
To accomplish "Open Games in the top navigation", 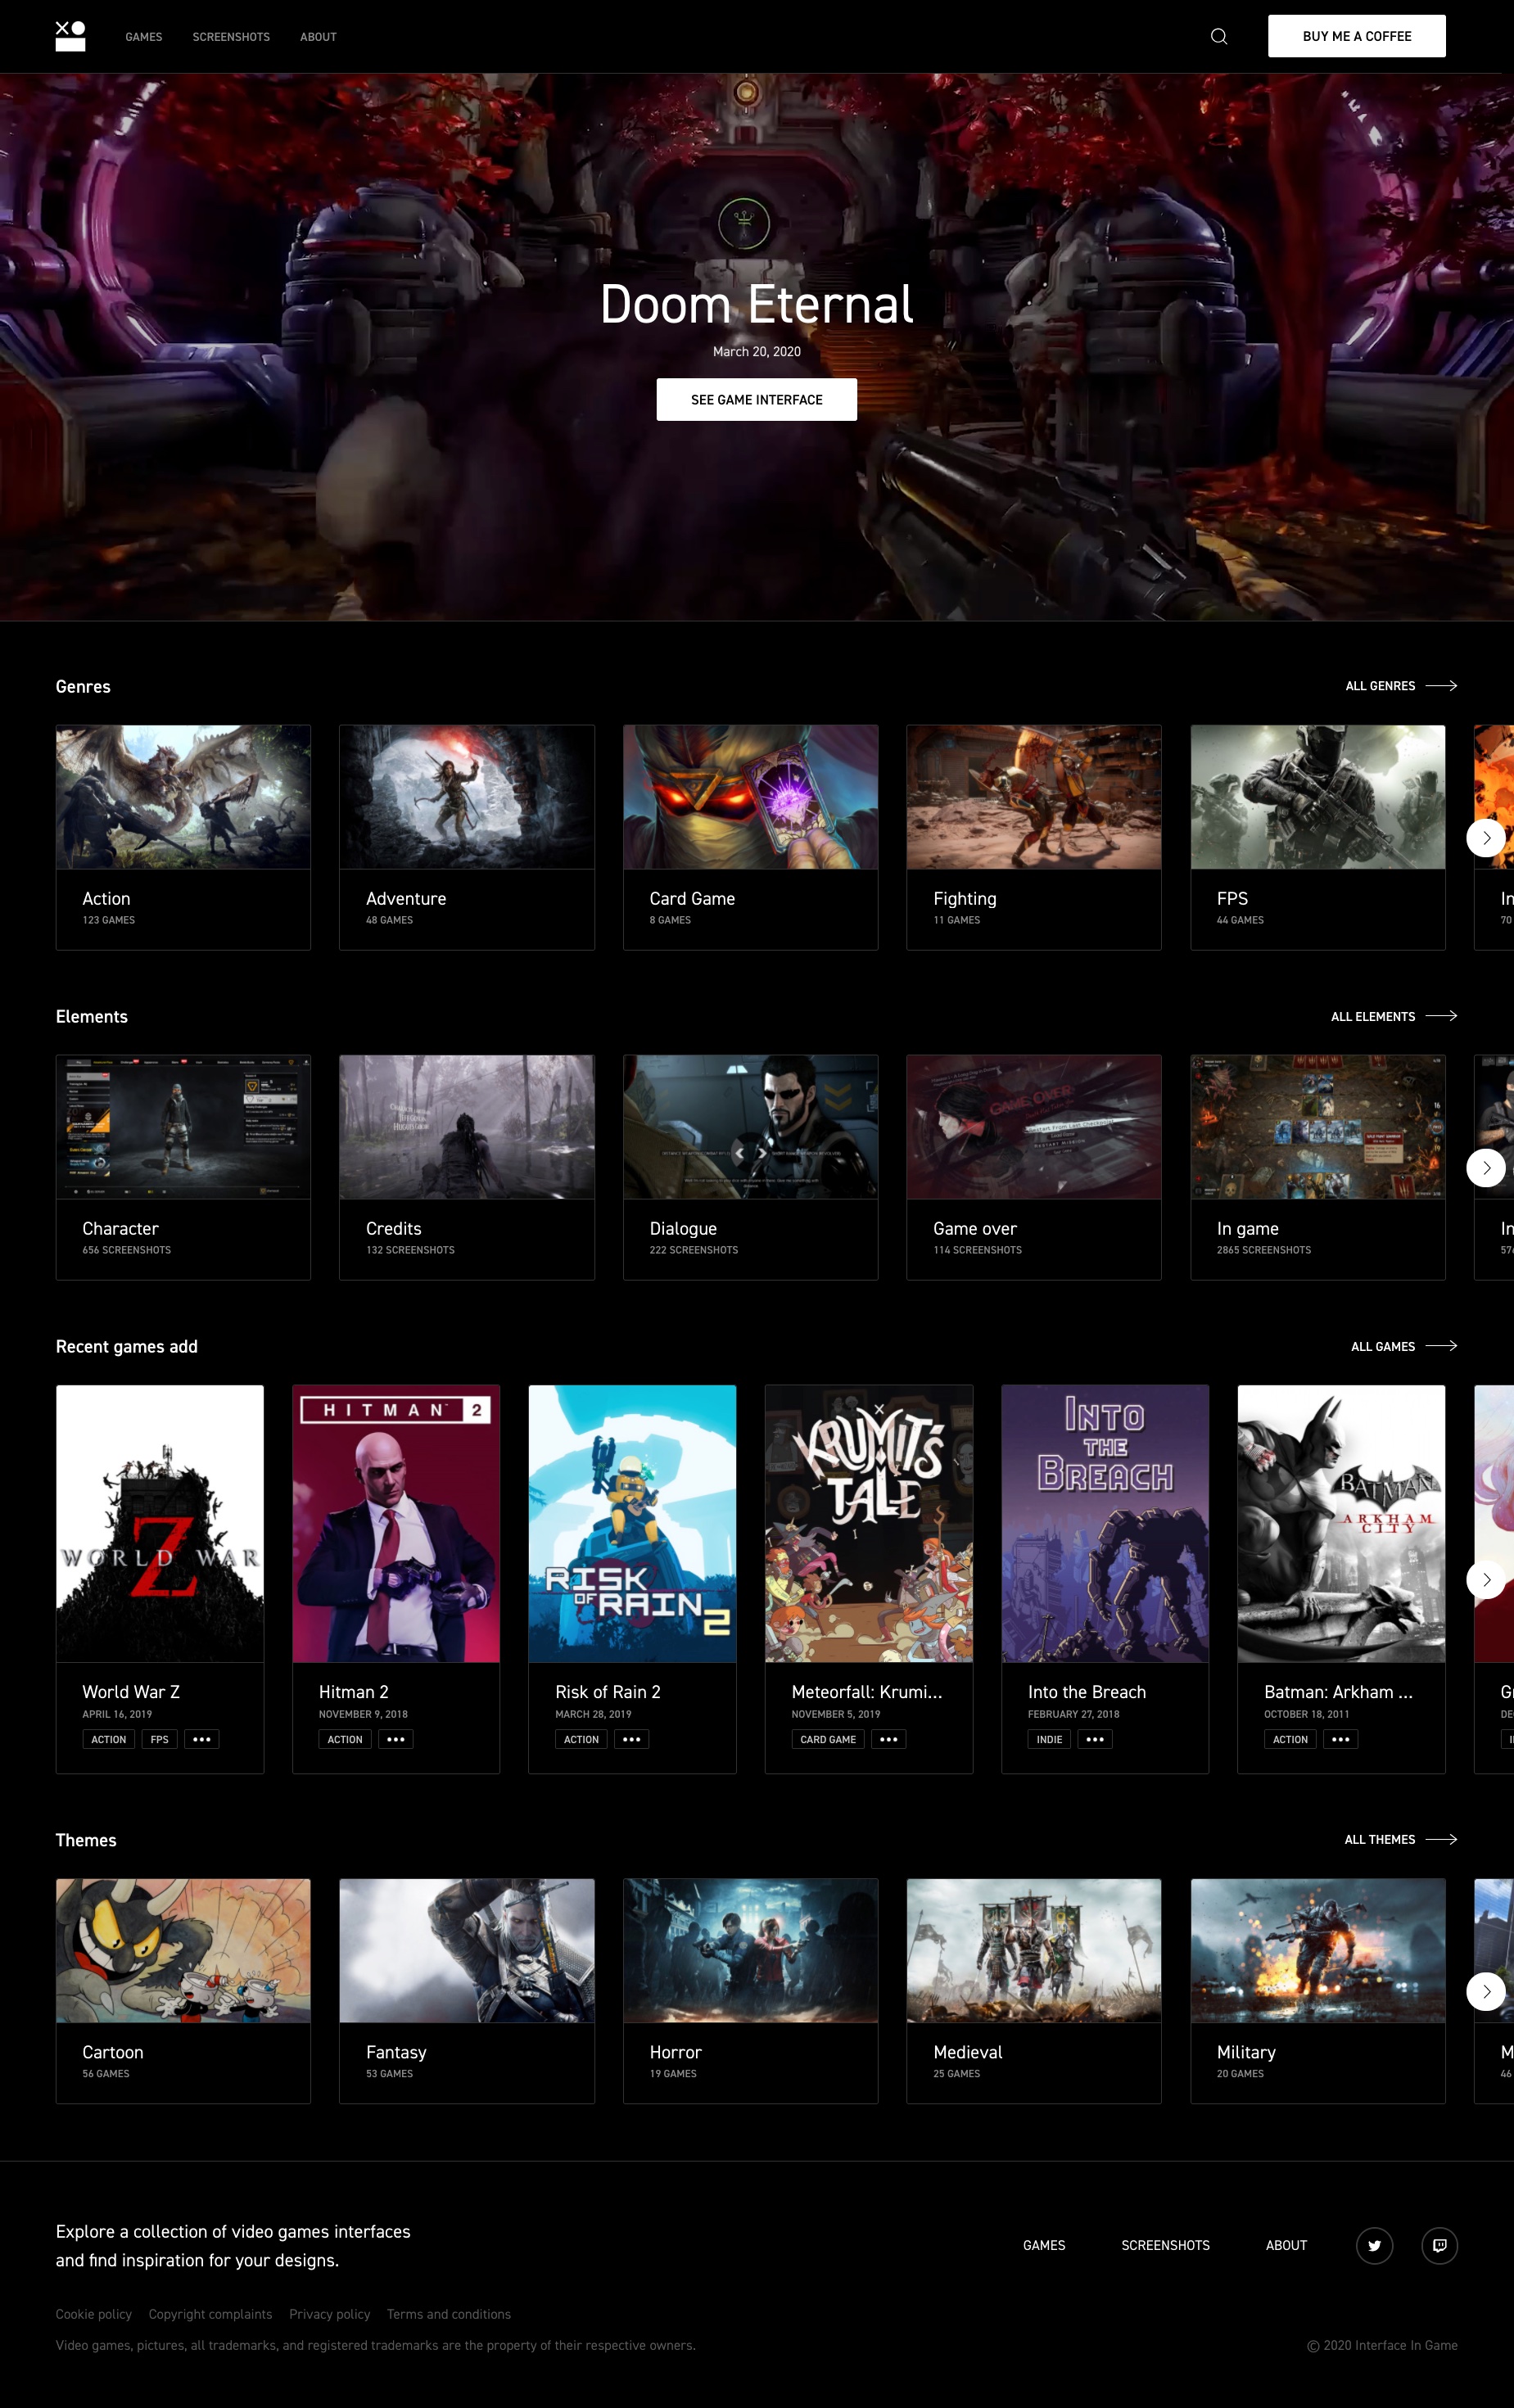I will click(144, 37).
